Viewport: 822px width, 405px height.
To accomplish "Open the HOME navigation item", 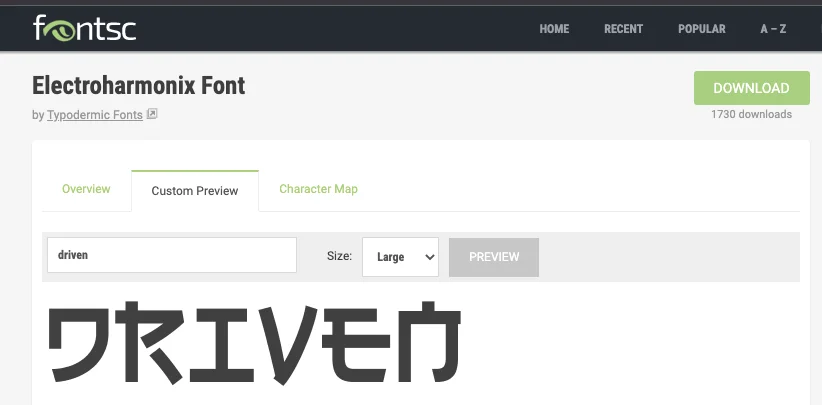I will (x=554, y=29).
